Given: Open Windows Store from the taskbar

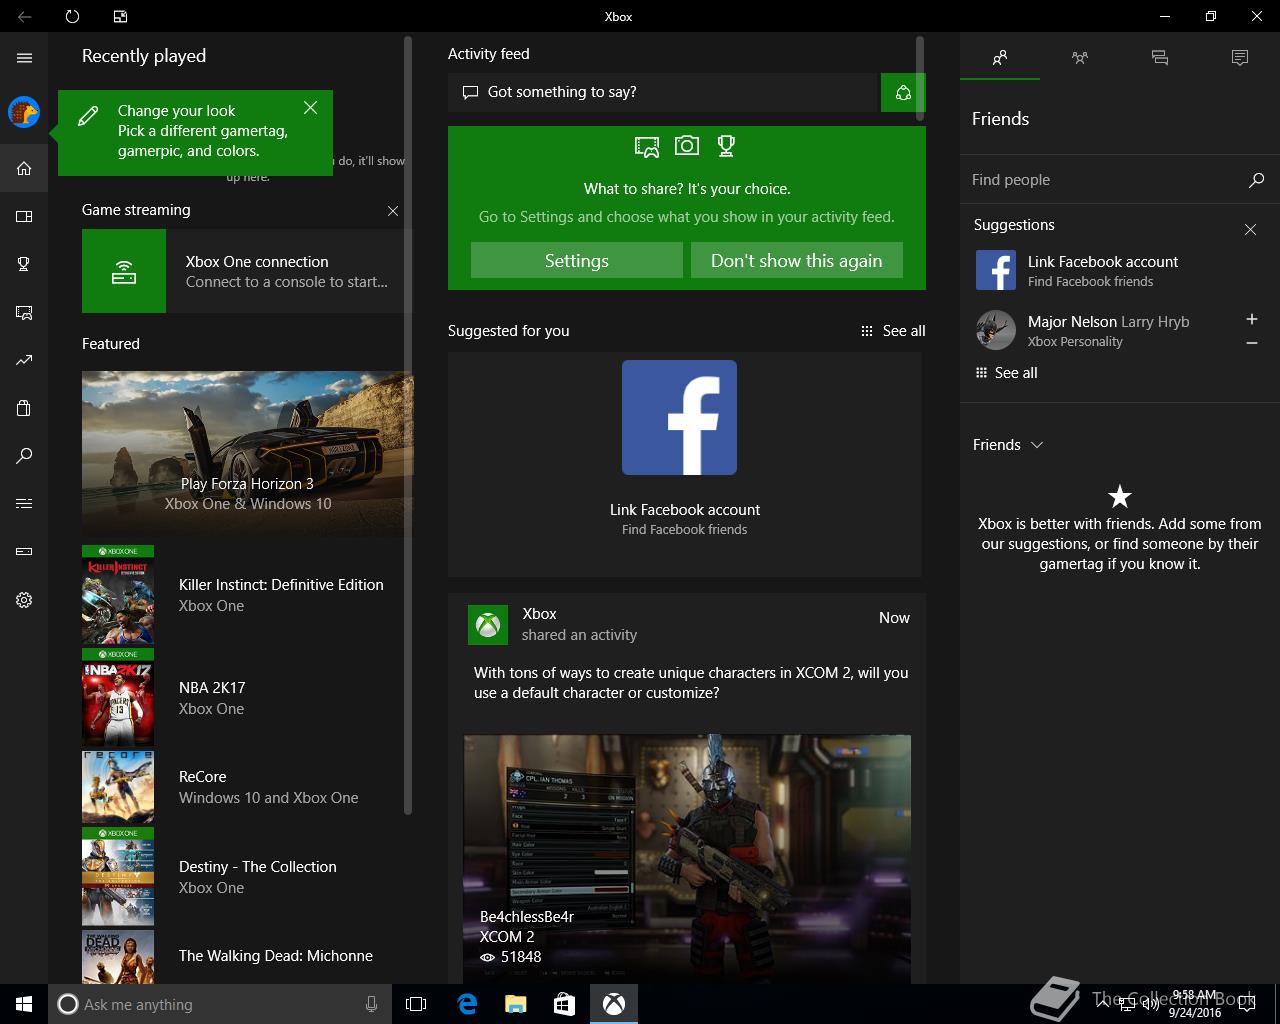Looking at the screenshot, I should pos(564,1004).
